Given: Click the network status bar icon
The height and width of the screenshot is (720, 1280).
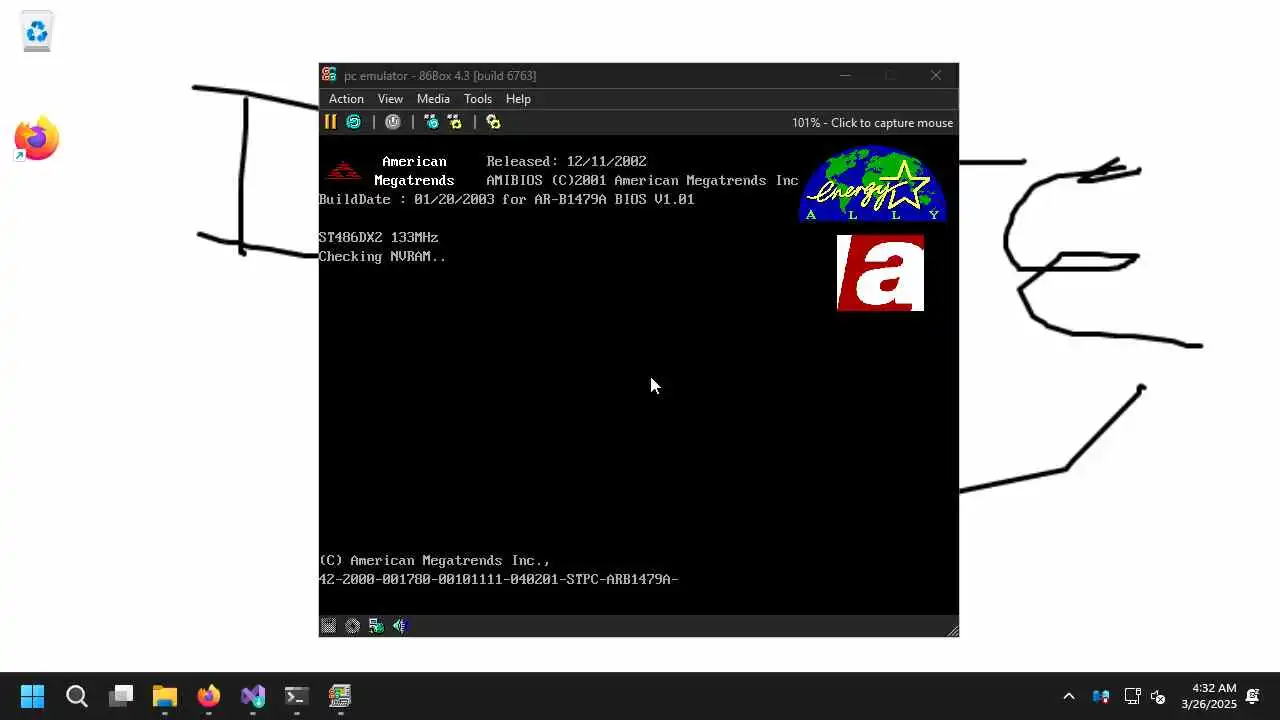Looking at the screenshot, I should point(376,626).
